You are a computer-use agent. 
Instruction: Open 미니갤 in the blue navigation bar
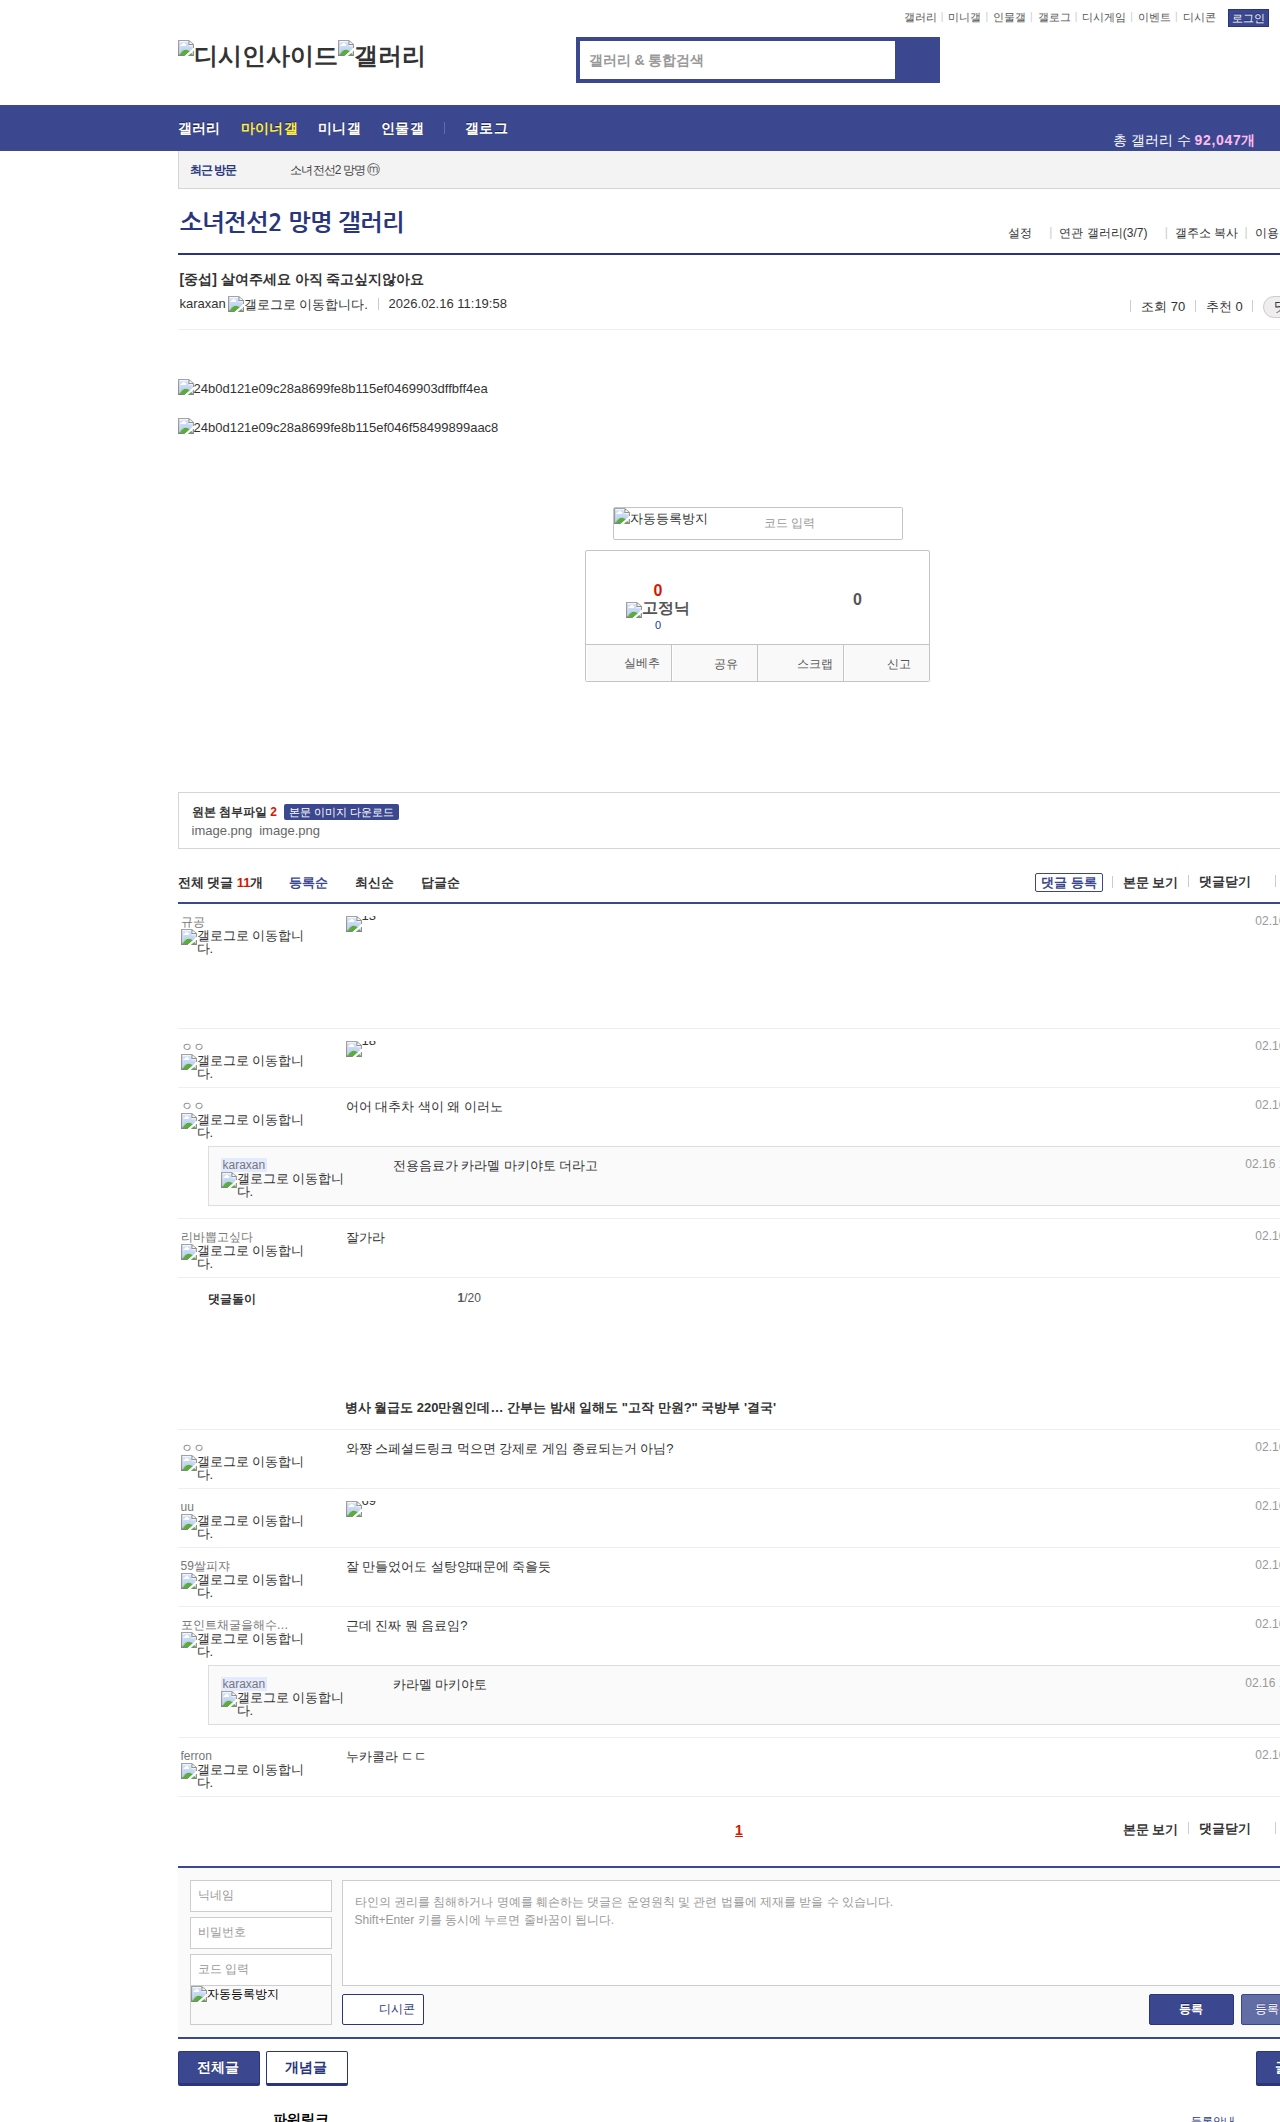coord(339,129)
